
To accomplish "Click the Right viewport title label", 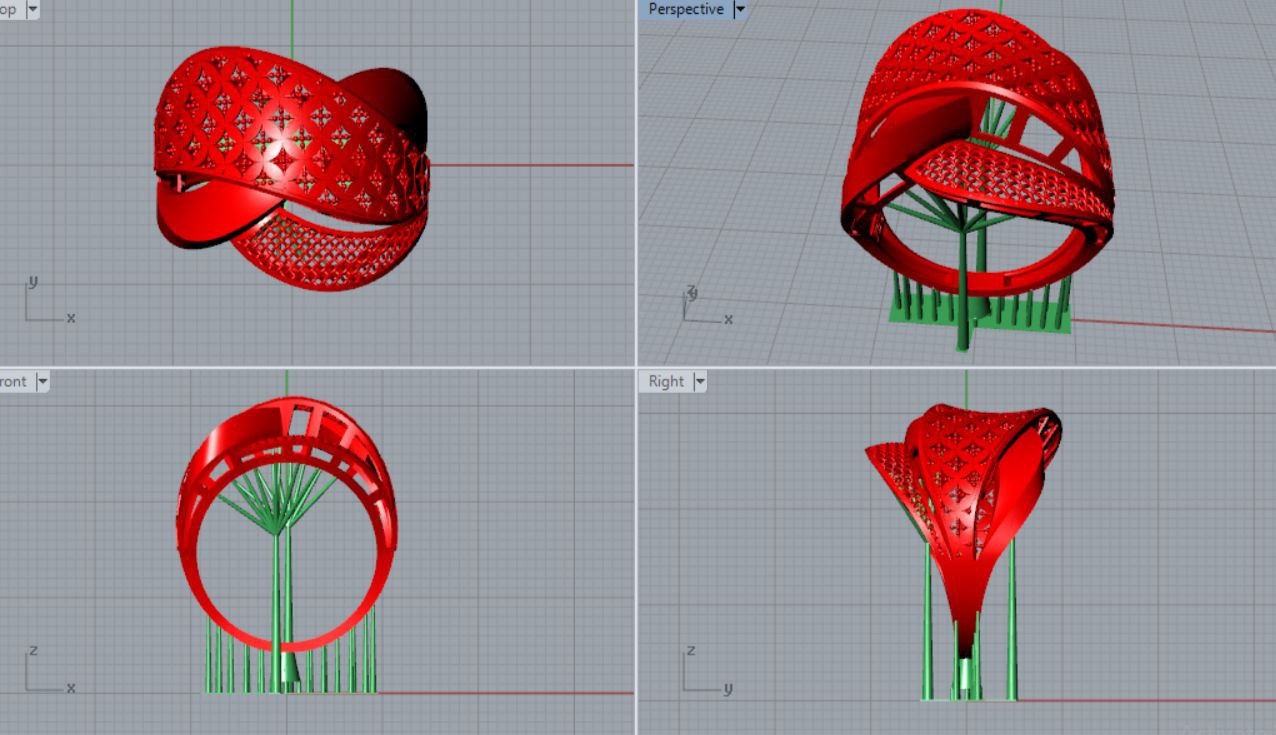I will coord(666,381).
